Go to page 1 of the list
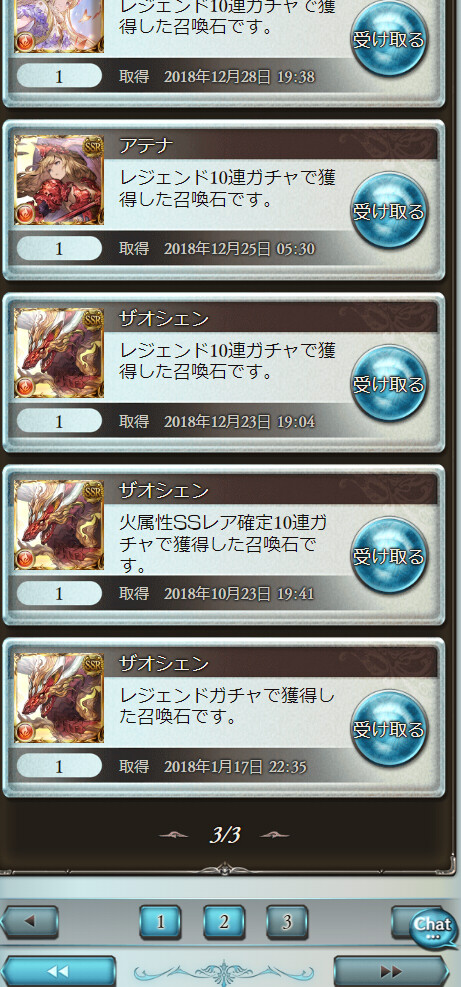The height and width of the screenshot is (987, 461). point(160,923)
